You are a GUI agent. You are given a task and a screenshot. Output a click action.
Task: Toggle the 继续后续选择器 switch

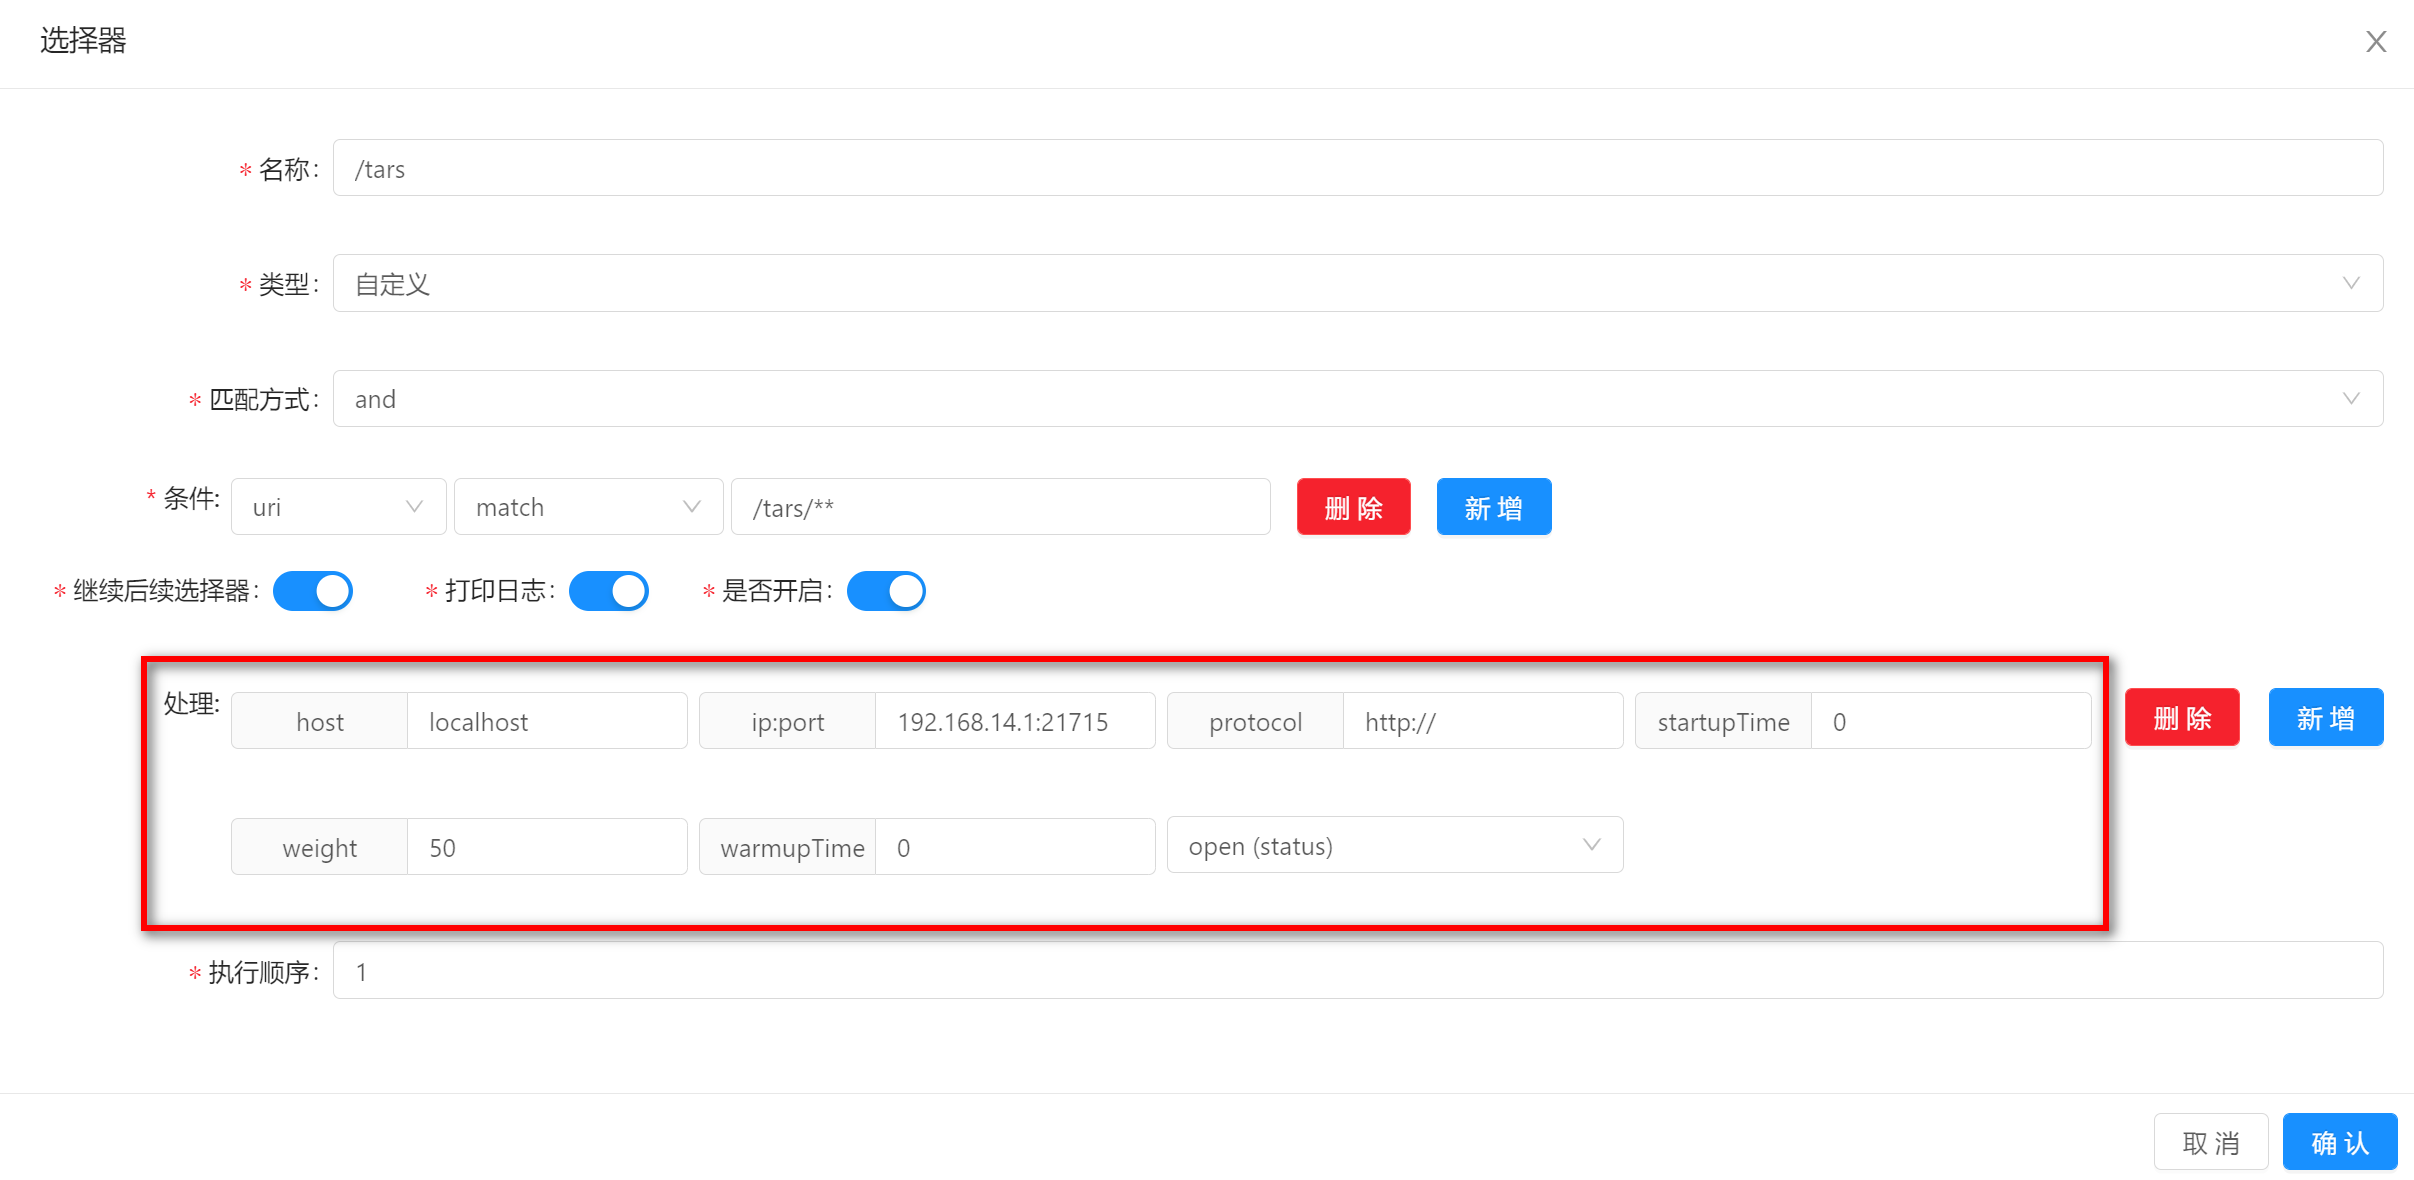313,591
